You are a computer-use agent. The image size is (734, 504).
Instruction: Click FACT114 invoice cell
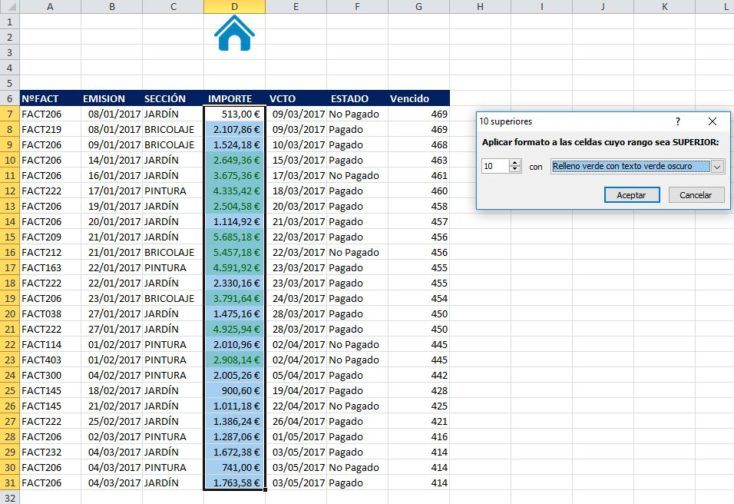tap(50, 344)
